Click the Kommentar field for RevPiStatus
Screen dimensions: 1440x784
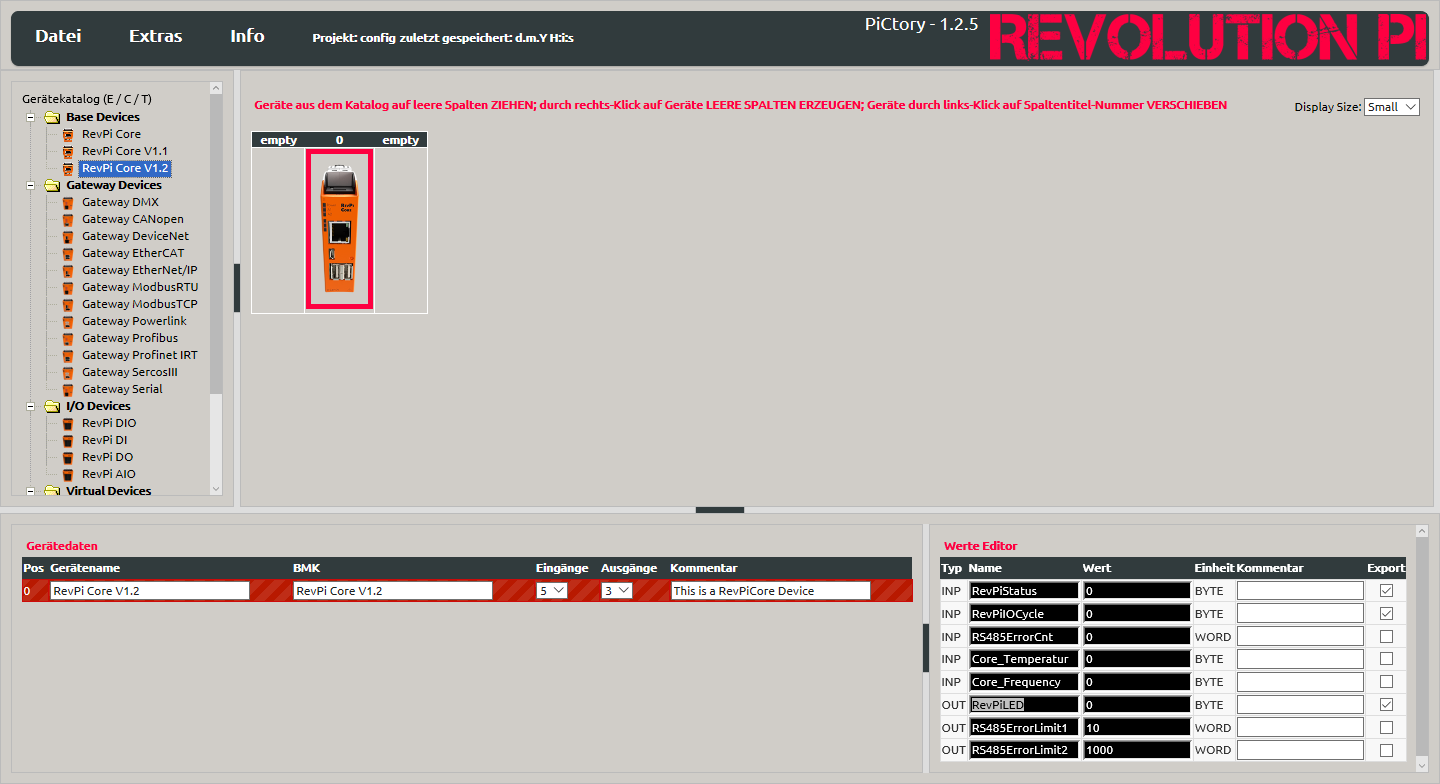click(x=1300, y=590)
